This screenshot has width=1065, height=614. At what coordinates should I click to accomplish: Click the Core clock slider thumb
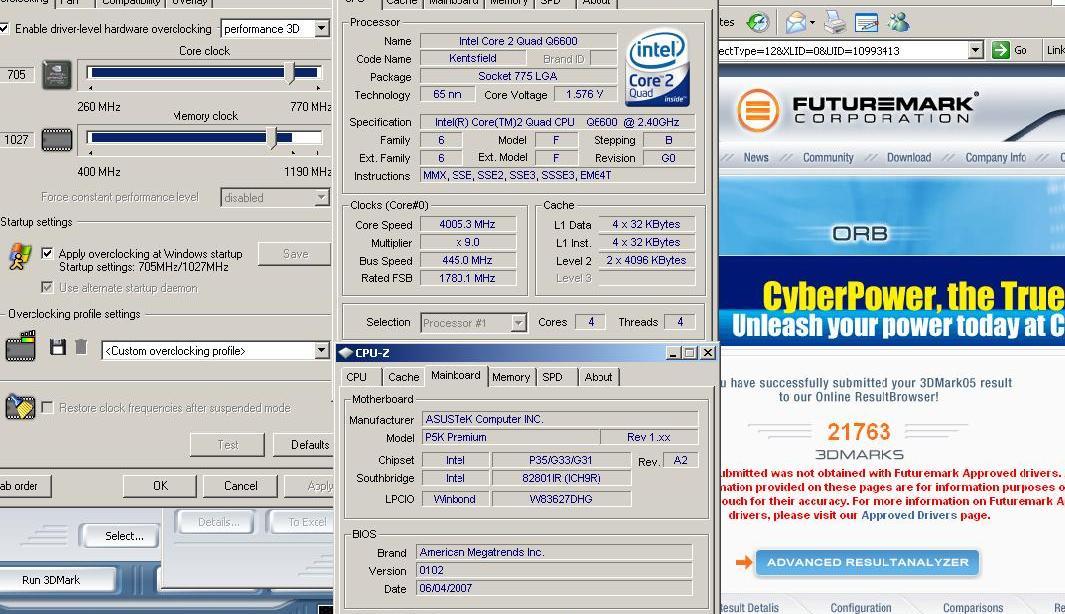(291, 73)
